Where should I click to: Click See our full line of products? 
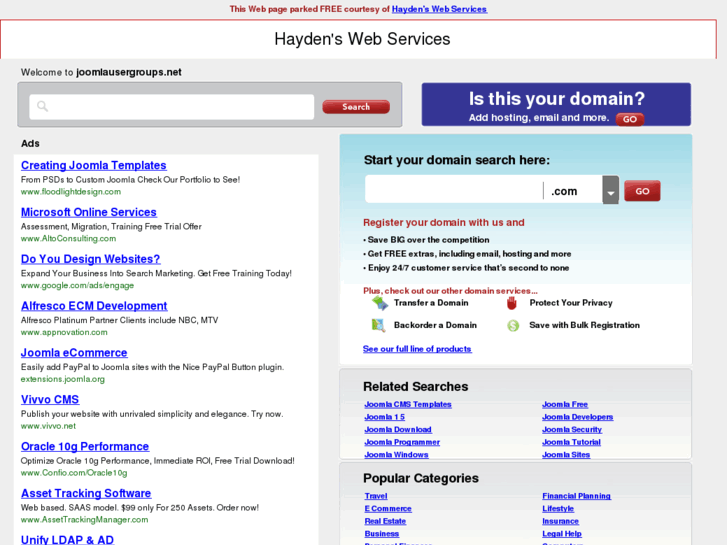point(417,349)
